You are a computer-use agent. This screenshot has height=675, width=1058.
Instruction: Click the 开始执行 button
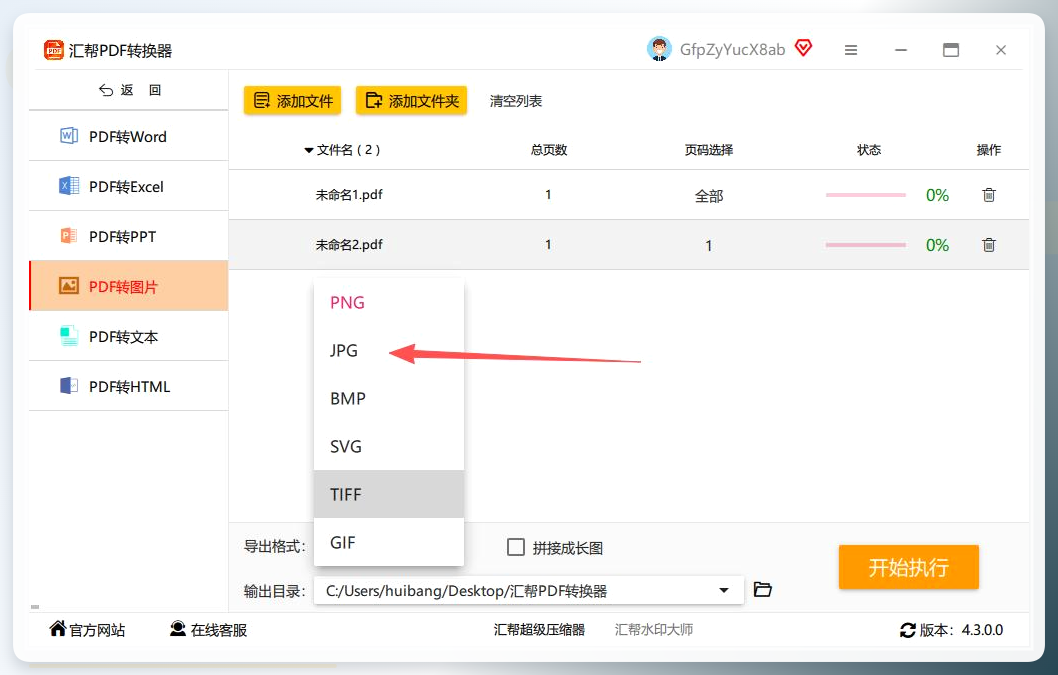(908, 567)
